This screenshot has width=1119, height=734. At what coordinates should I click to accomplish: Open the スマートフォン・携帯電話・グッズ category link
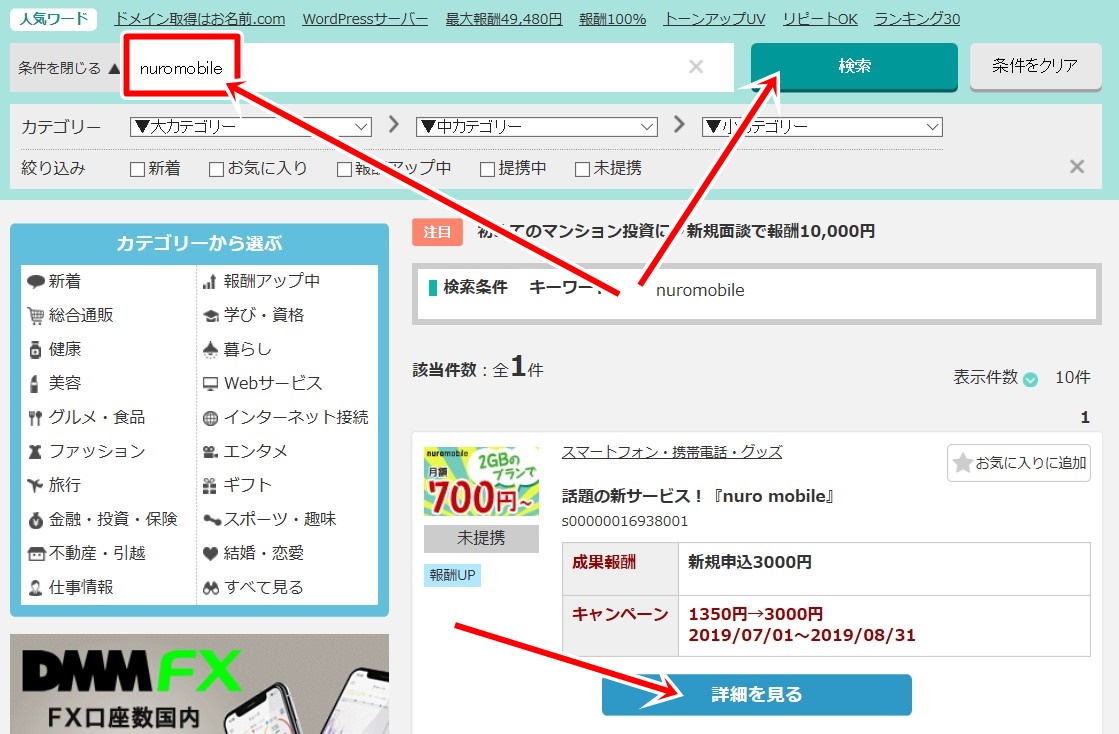(x=672, y=452)
